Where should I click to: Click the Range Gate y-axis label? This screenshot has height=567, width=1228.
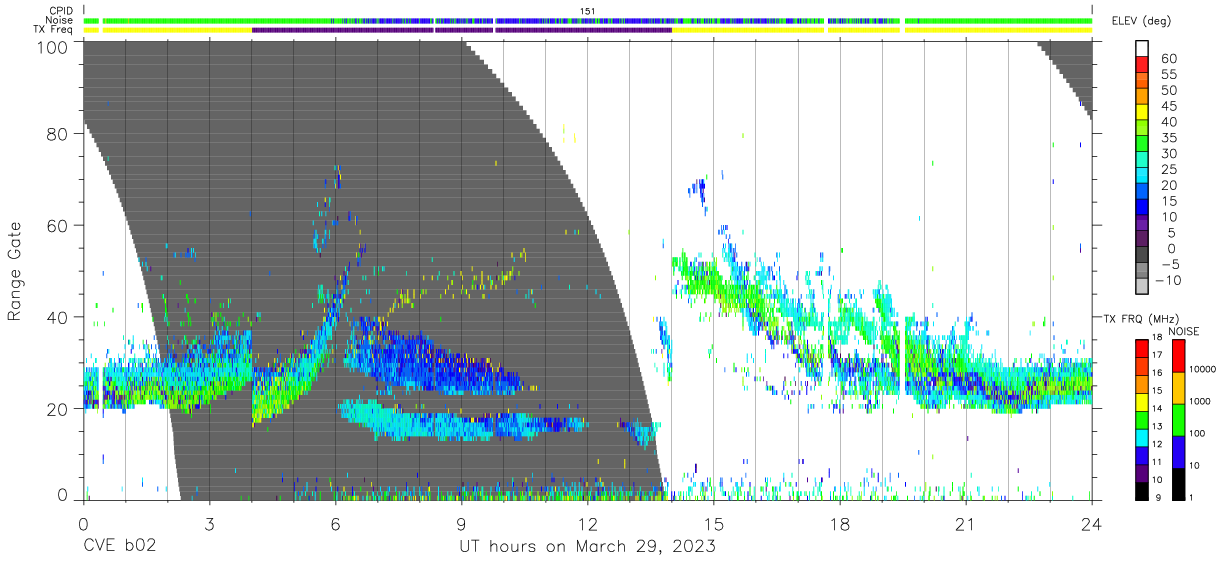(x=15, y=272)
